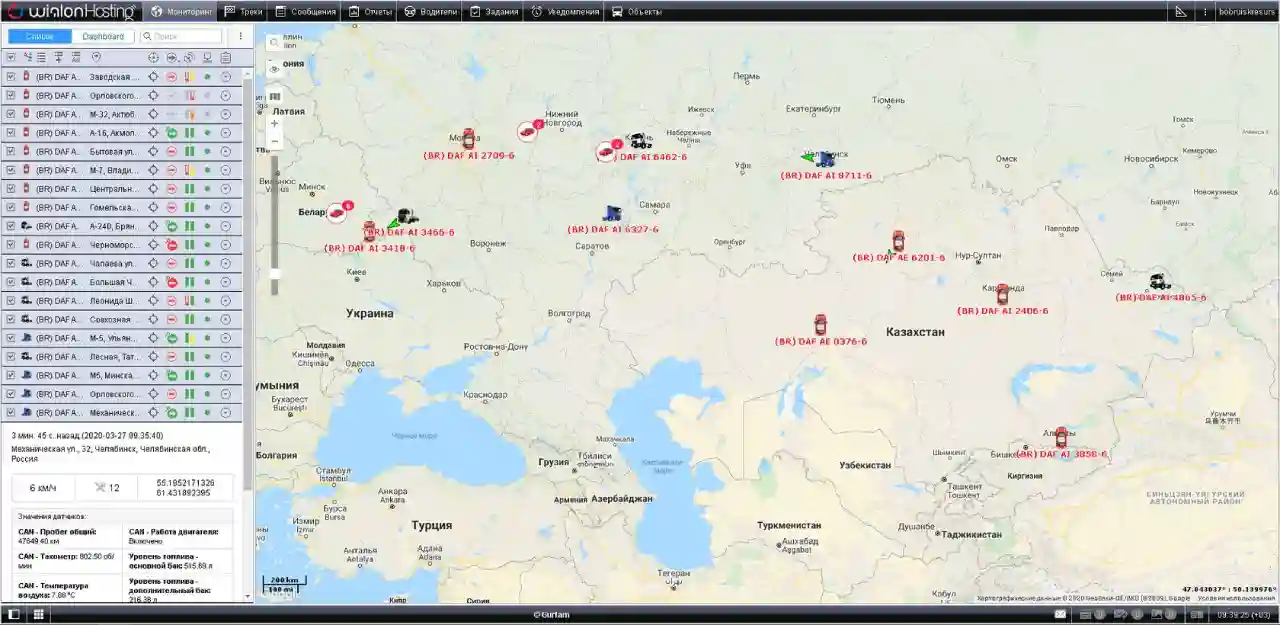1280x625 pixels.
Task: Zoom in the map with plus button
Action: click(x=274, y=124)
